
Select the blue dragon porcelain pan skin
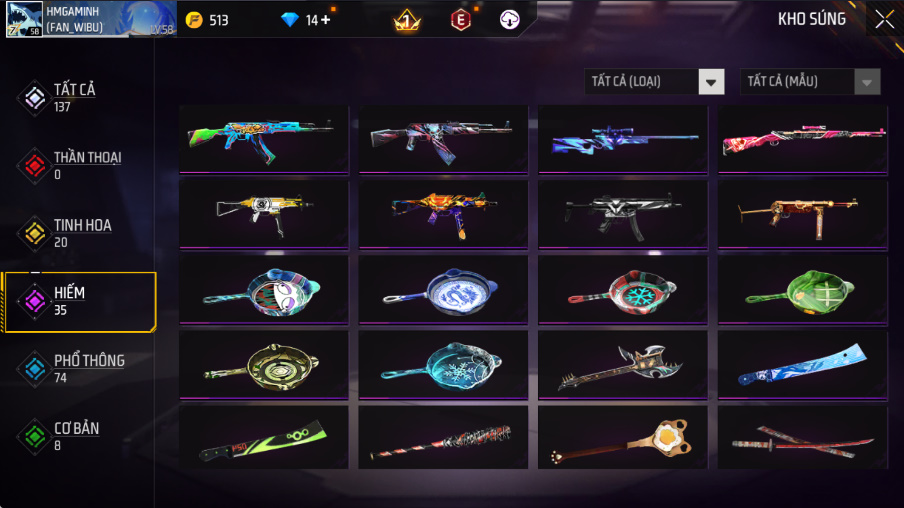[x=443, y=289]
